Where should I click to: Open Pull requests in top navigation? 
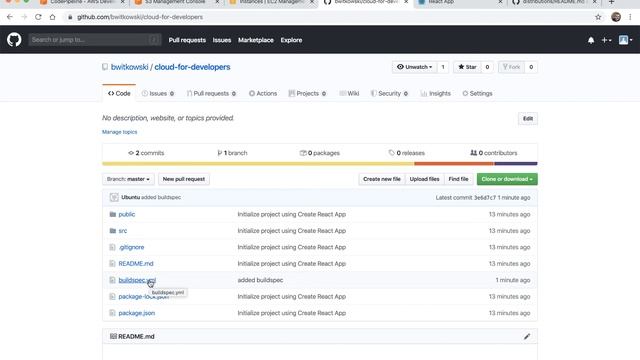(x=187, y=40)
